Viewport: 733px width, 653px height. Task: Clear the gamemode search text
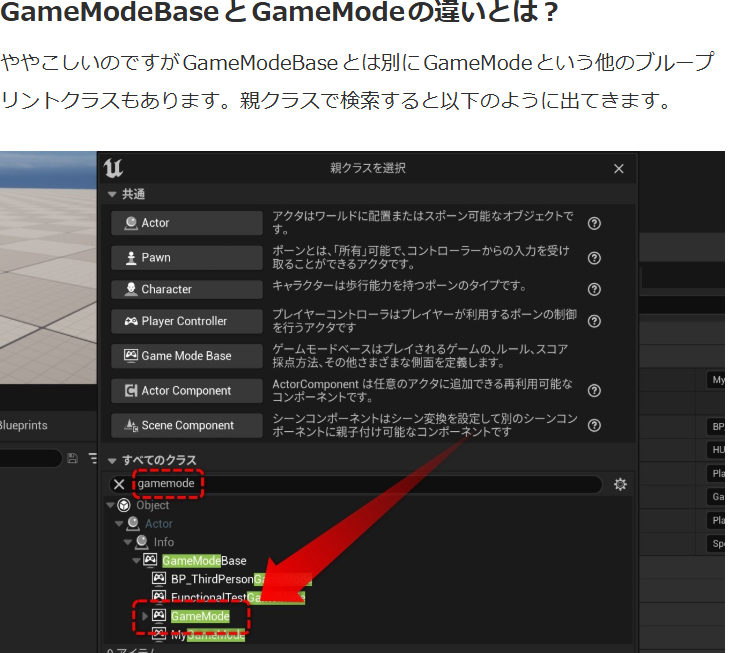[119, 484]
